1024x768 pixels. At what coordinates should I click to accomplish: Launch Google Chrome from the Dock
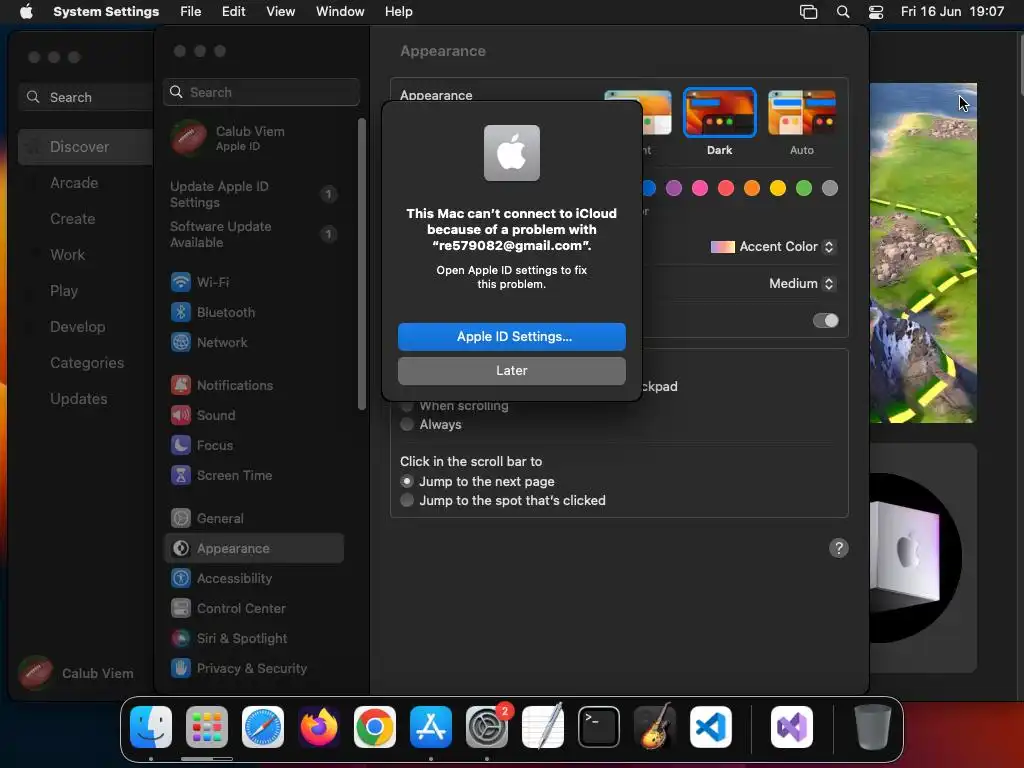(375, 727)
